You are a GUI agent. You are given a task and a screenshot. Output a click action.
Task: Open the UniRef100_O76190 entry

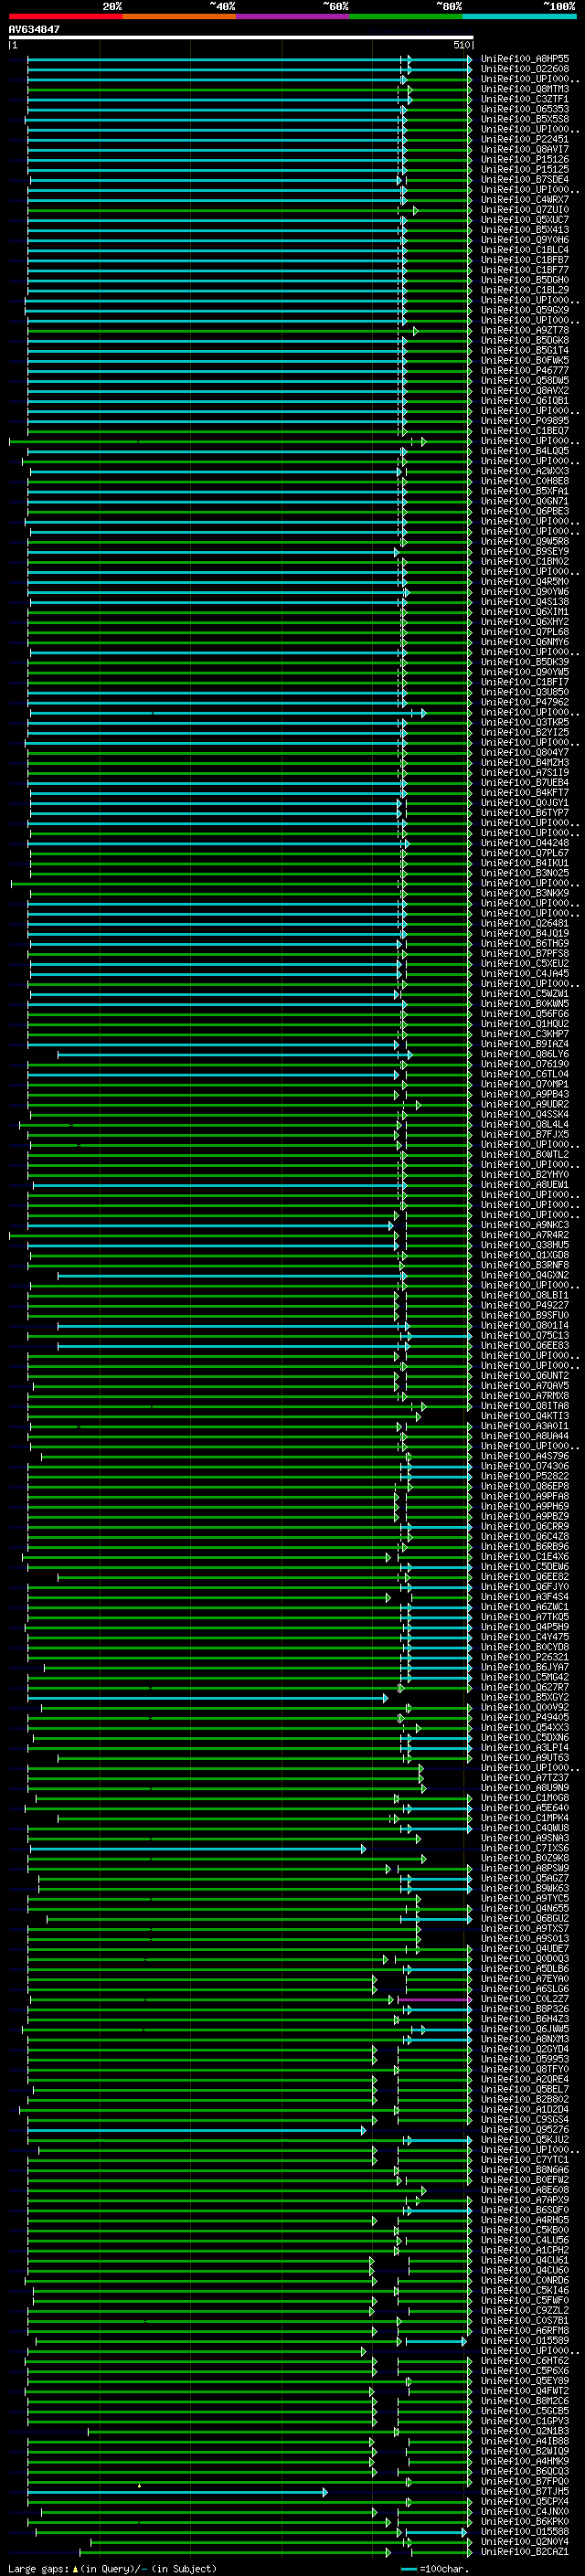click(524, 1063)
